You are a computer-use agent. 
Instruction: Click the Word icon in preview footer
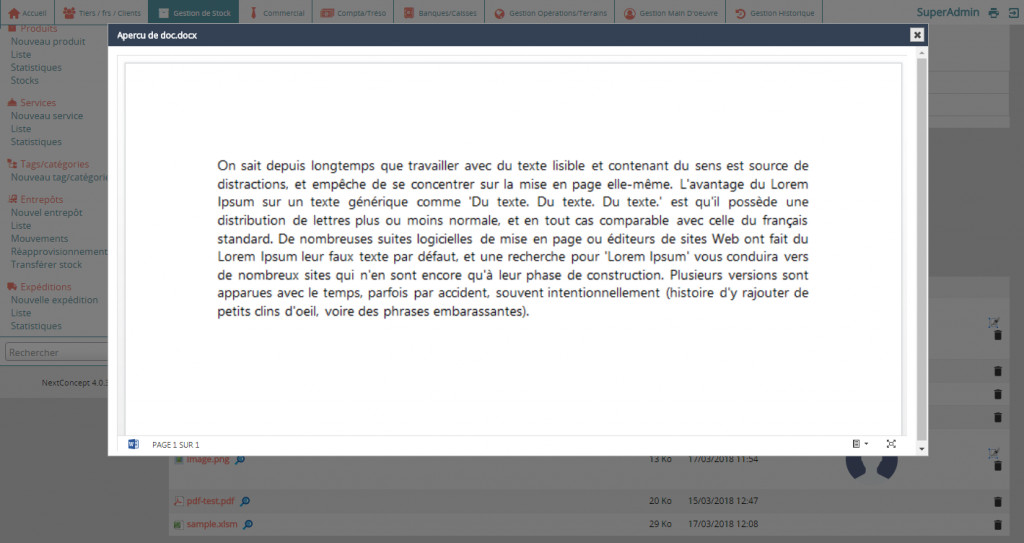(133, 444)
